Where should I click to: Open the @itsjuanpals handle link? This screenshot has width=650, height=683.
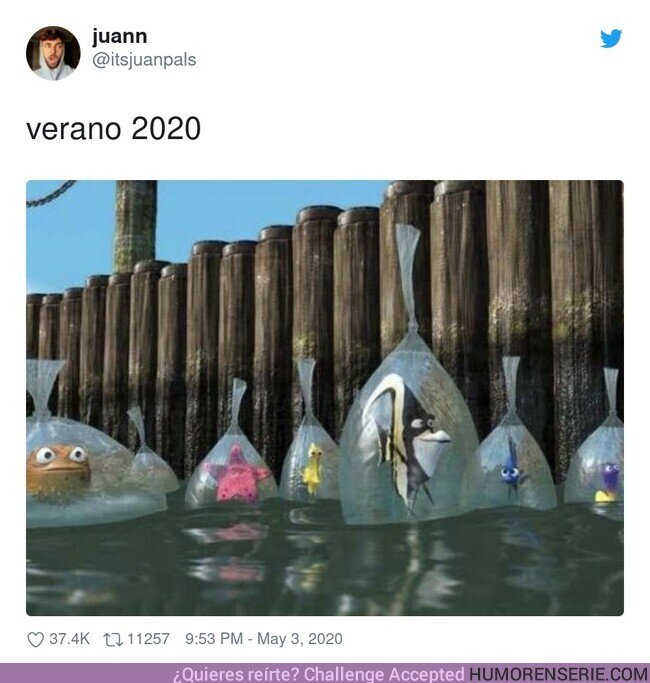pos(144,60)
